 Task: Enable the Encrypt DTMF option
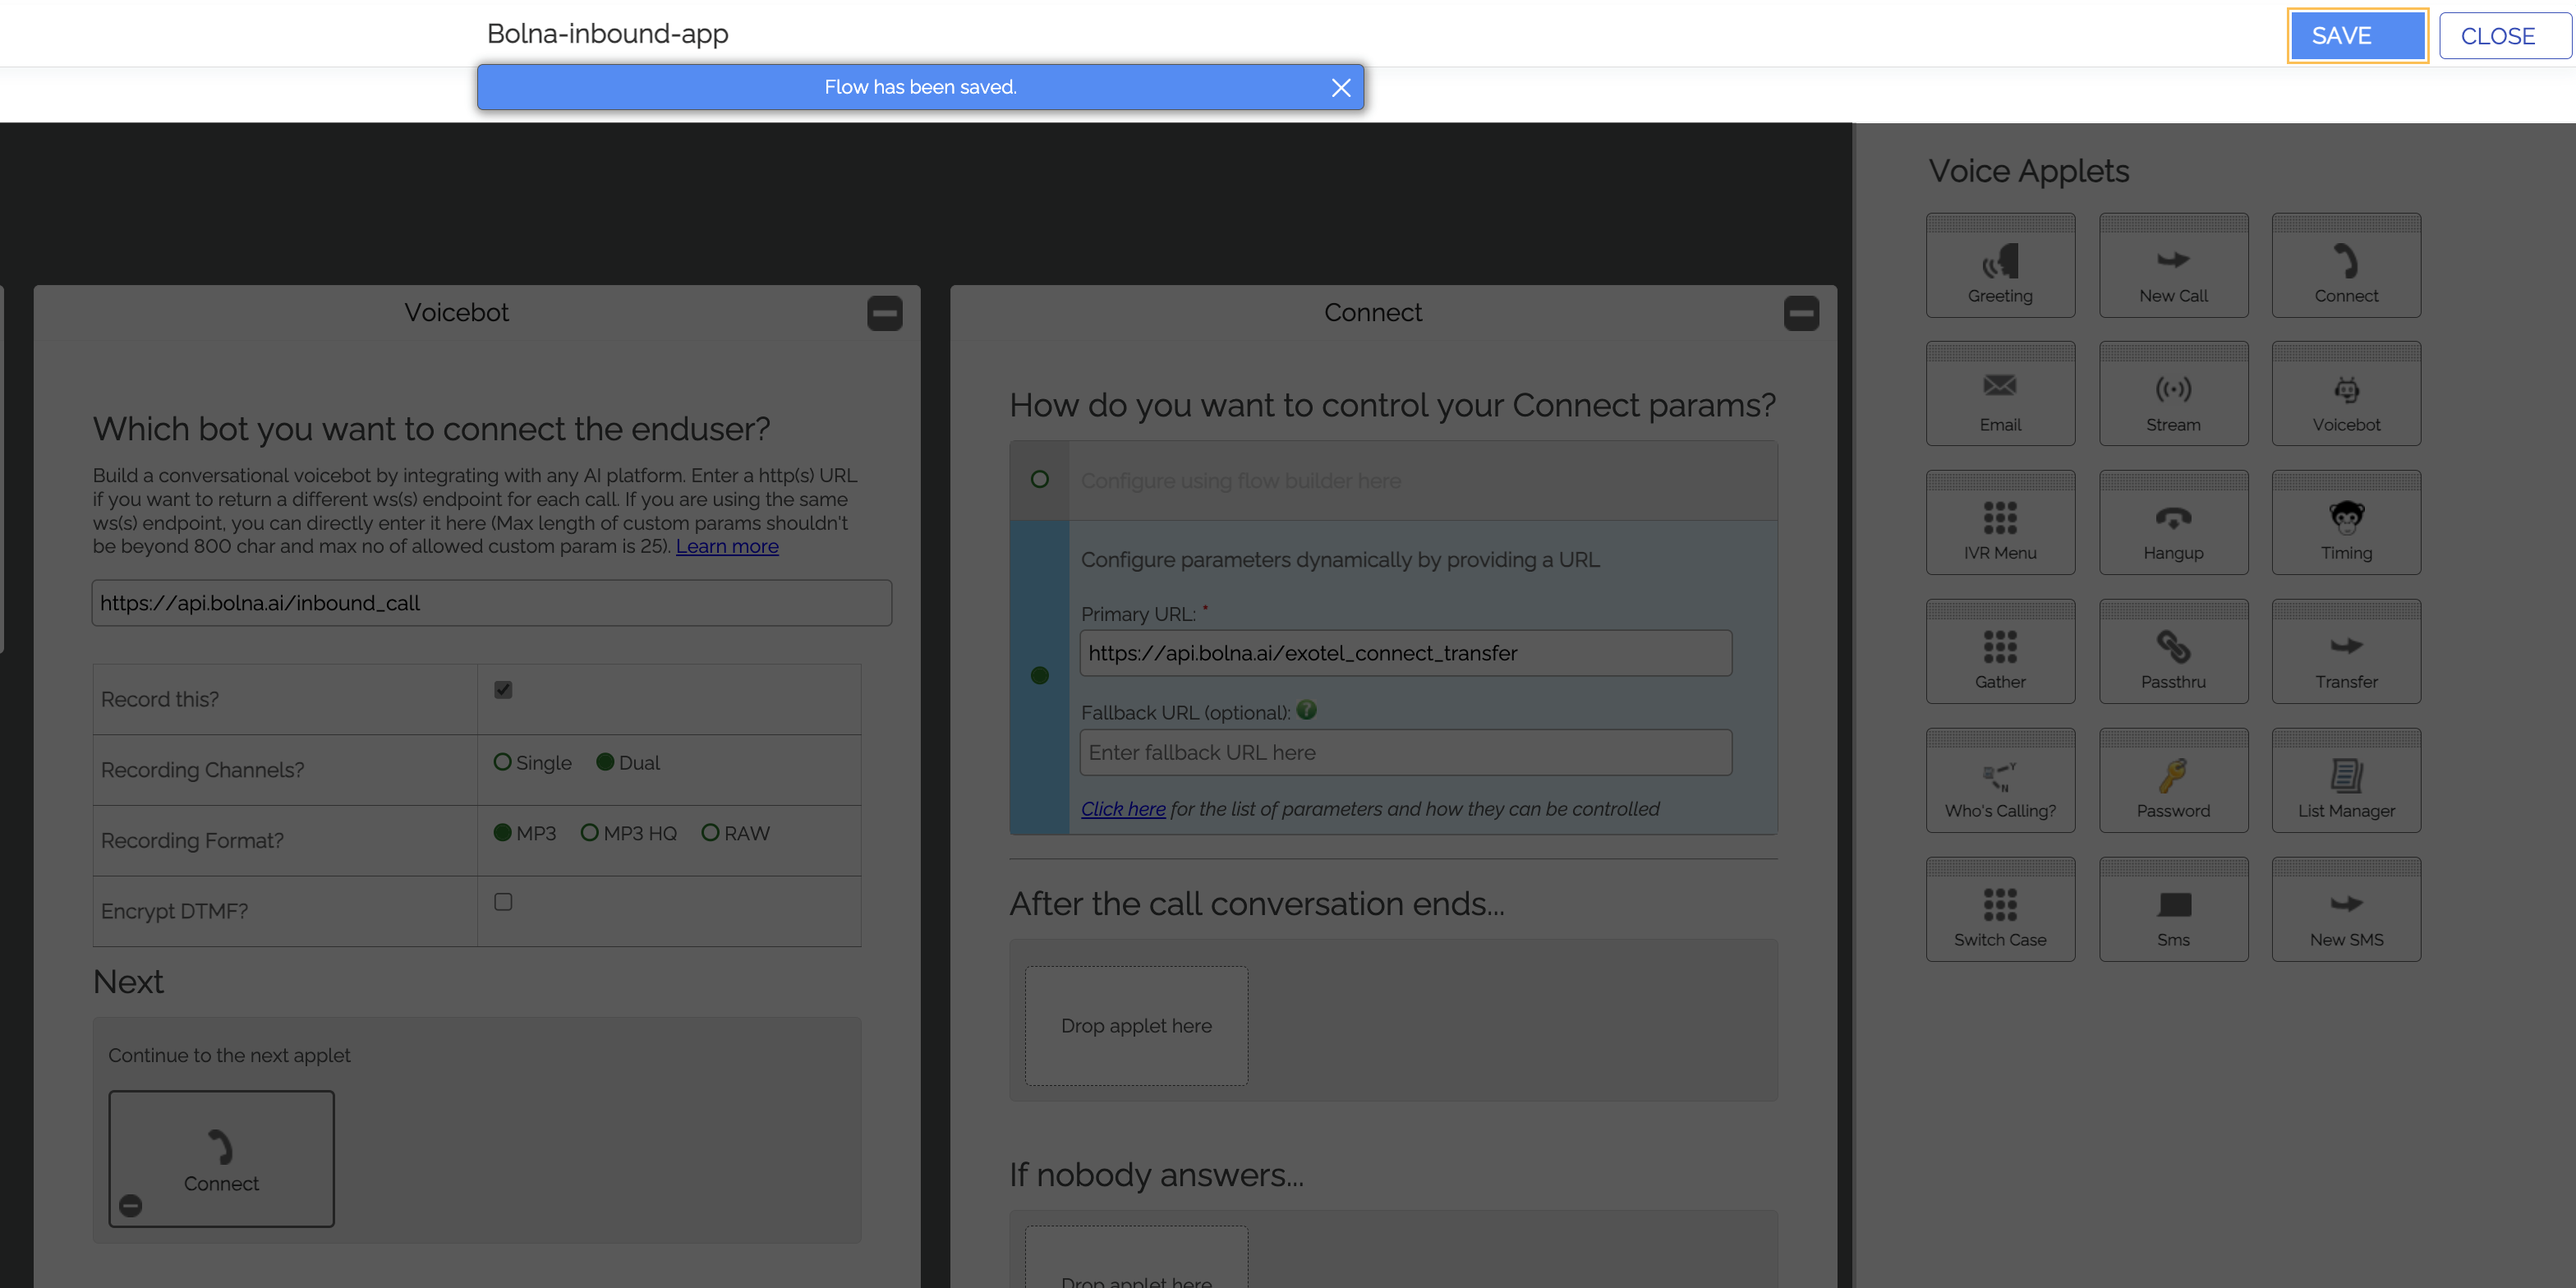[x=503, y=901]
